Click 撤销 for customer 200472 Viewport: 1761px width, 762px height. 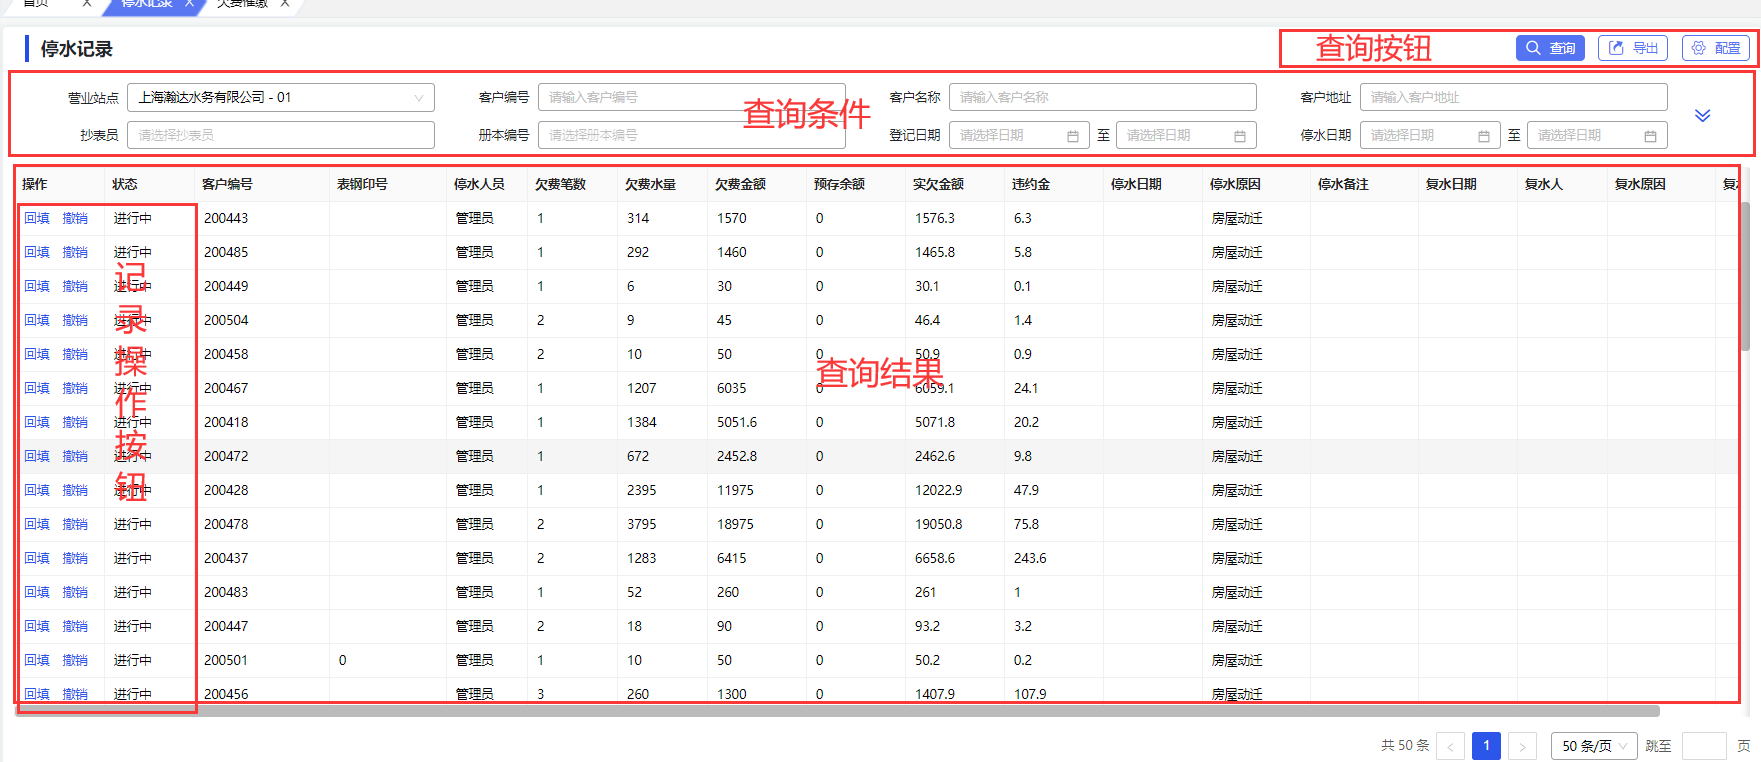(x=75, y=456)
